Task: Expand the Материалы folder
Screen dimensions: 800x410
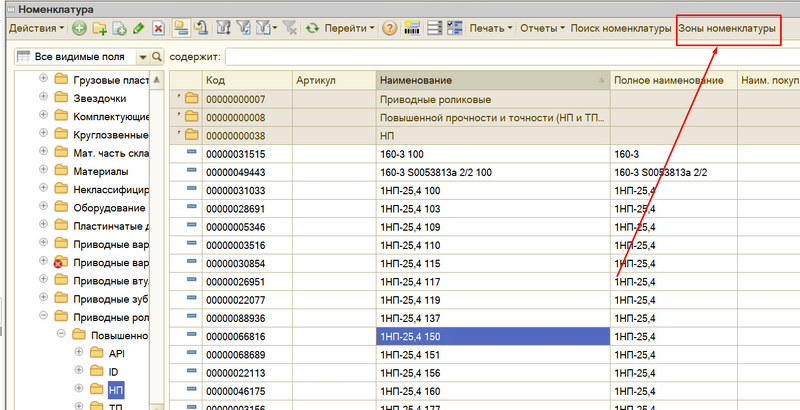Action: [43, 171]
